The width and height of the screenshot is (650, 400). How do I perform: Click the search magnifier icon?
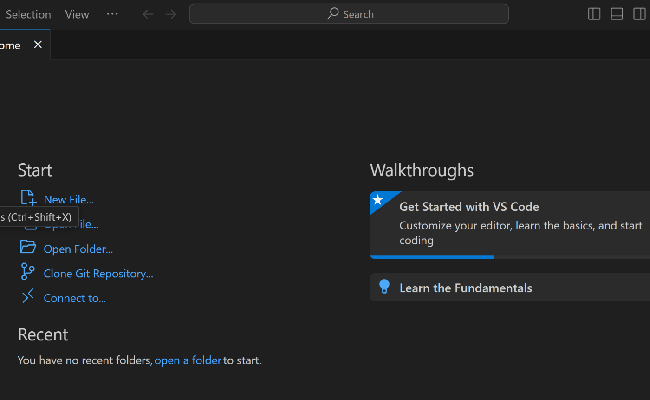[x=333, y=13]
